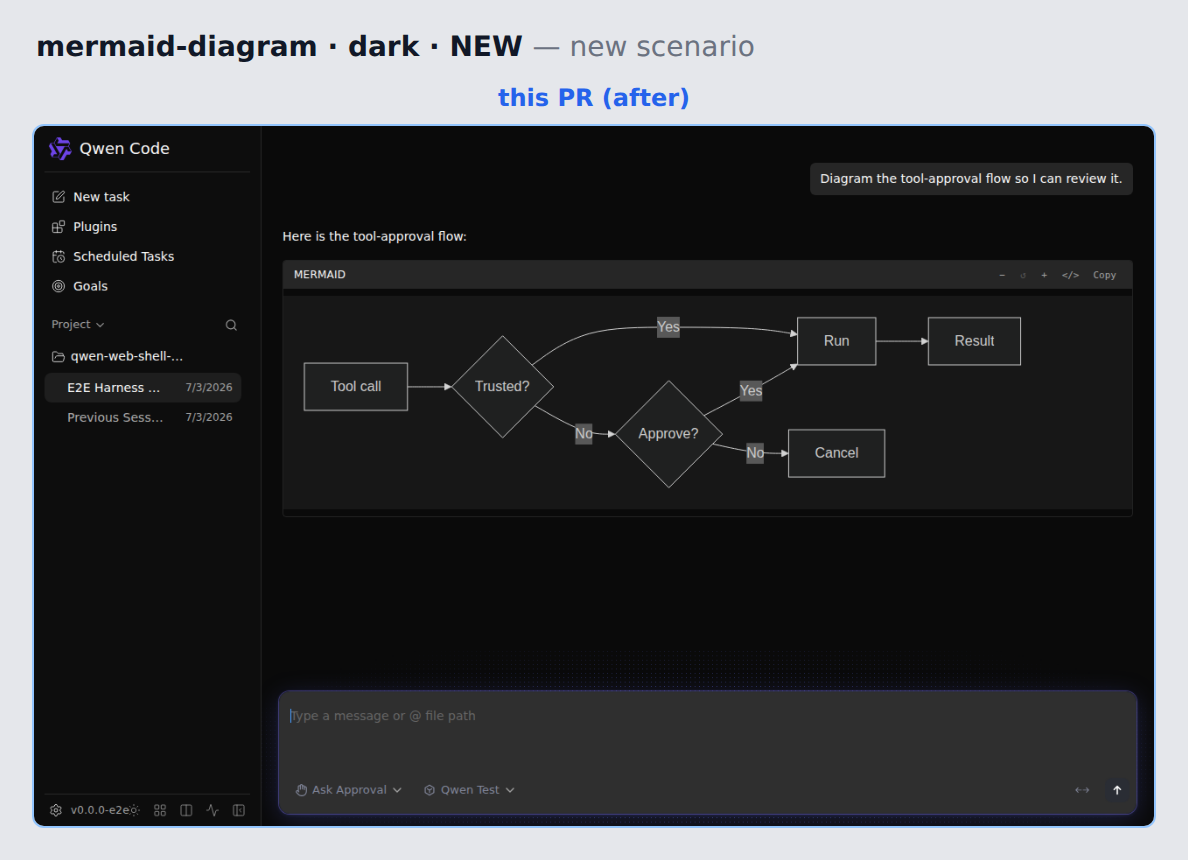
Task: Click the 7/3/2026 date of E2E Harness
Action: pyautogui.click(x=209, y=387)
